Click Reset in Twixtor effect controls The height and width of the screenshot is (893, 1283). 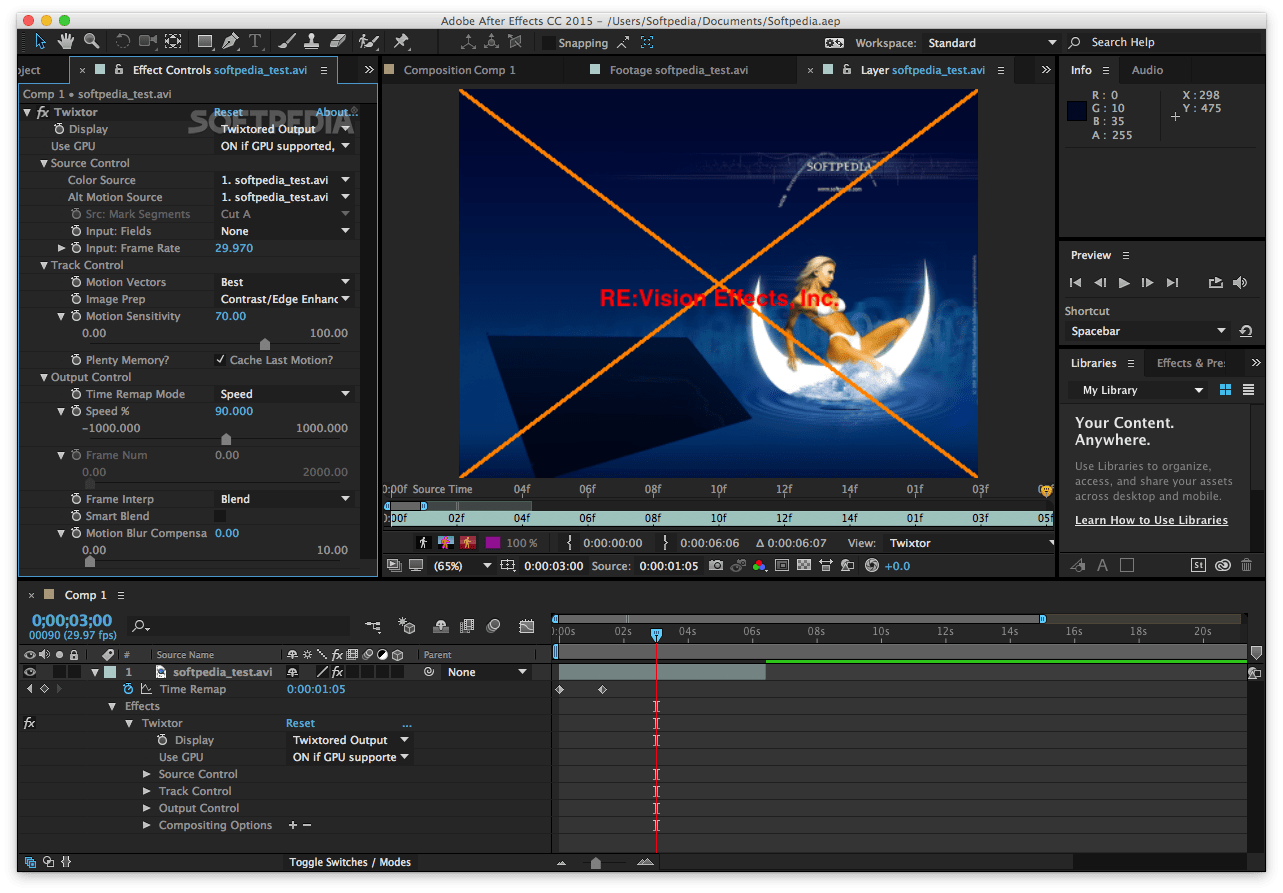[x=228, y=112]
